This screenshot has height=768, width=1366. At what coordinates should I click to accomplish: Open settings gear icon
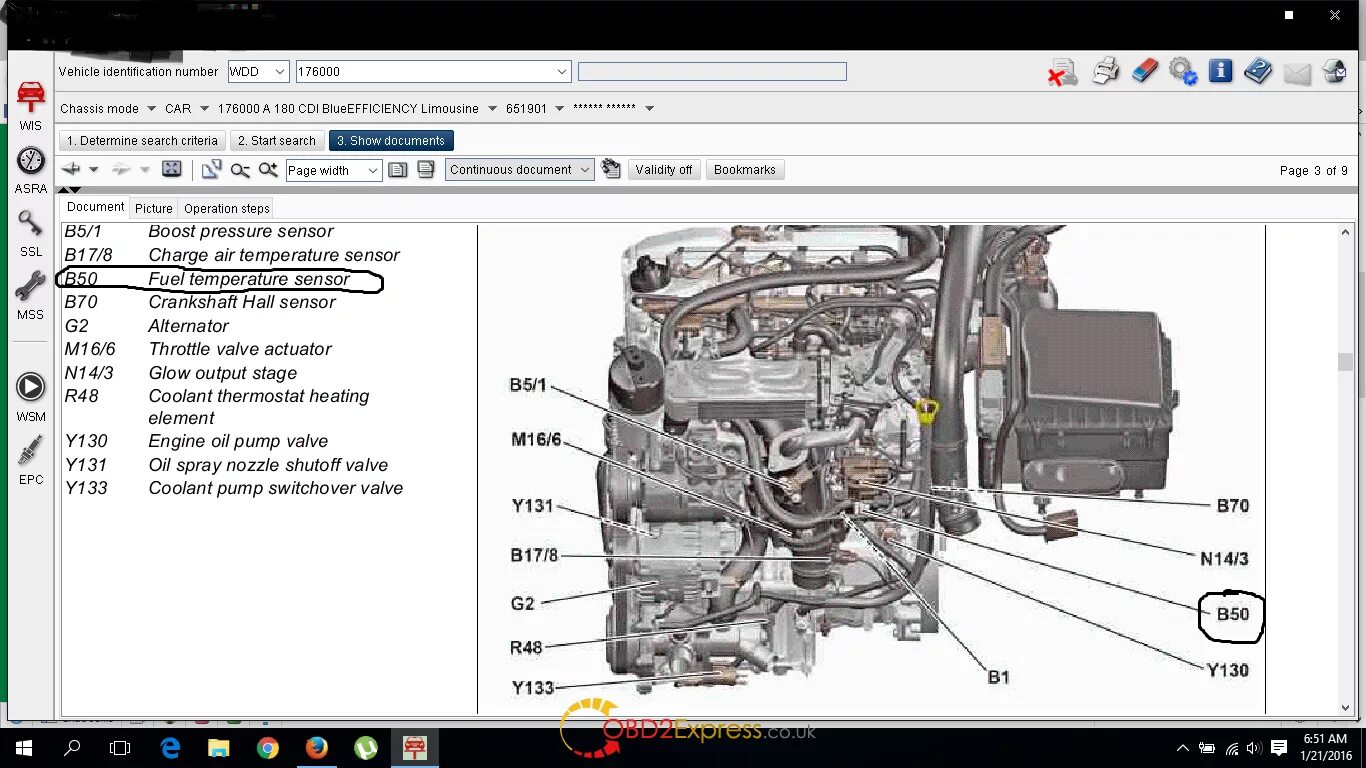pos(1183,72)
